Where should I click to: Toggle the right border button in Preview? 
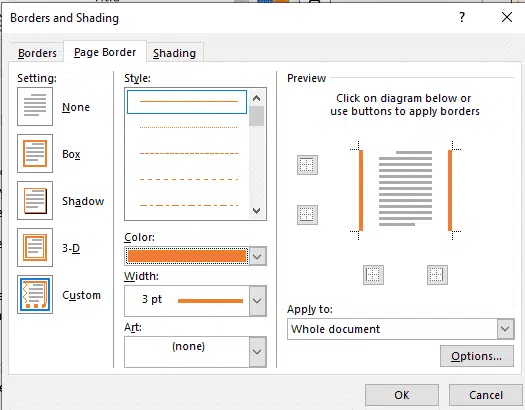pyautogui.click(x=437, y=275)
